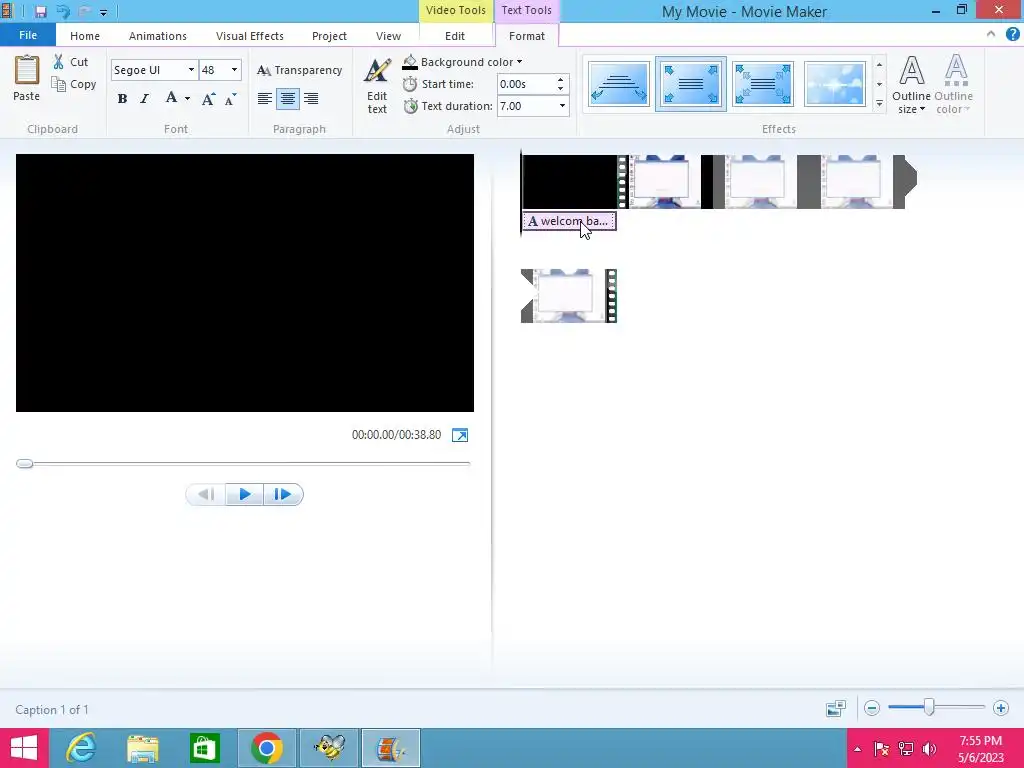Align caption text left
Viewport: 1024px width, 768px height.
pos(264,99)
